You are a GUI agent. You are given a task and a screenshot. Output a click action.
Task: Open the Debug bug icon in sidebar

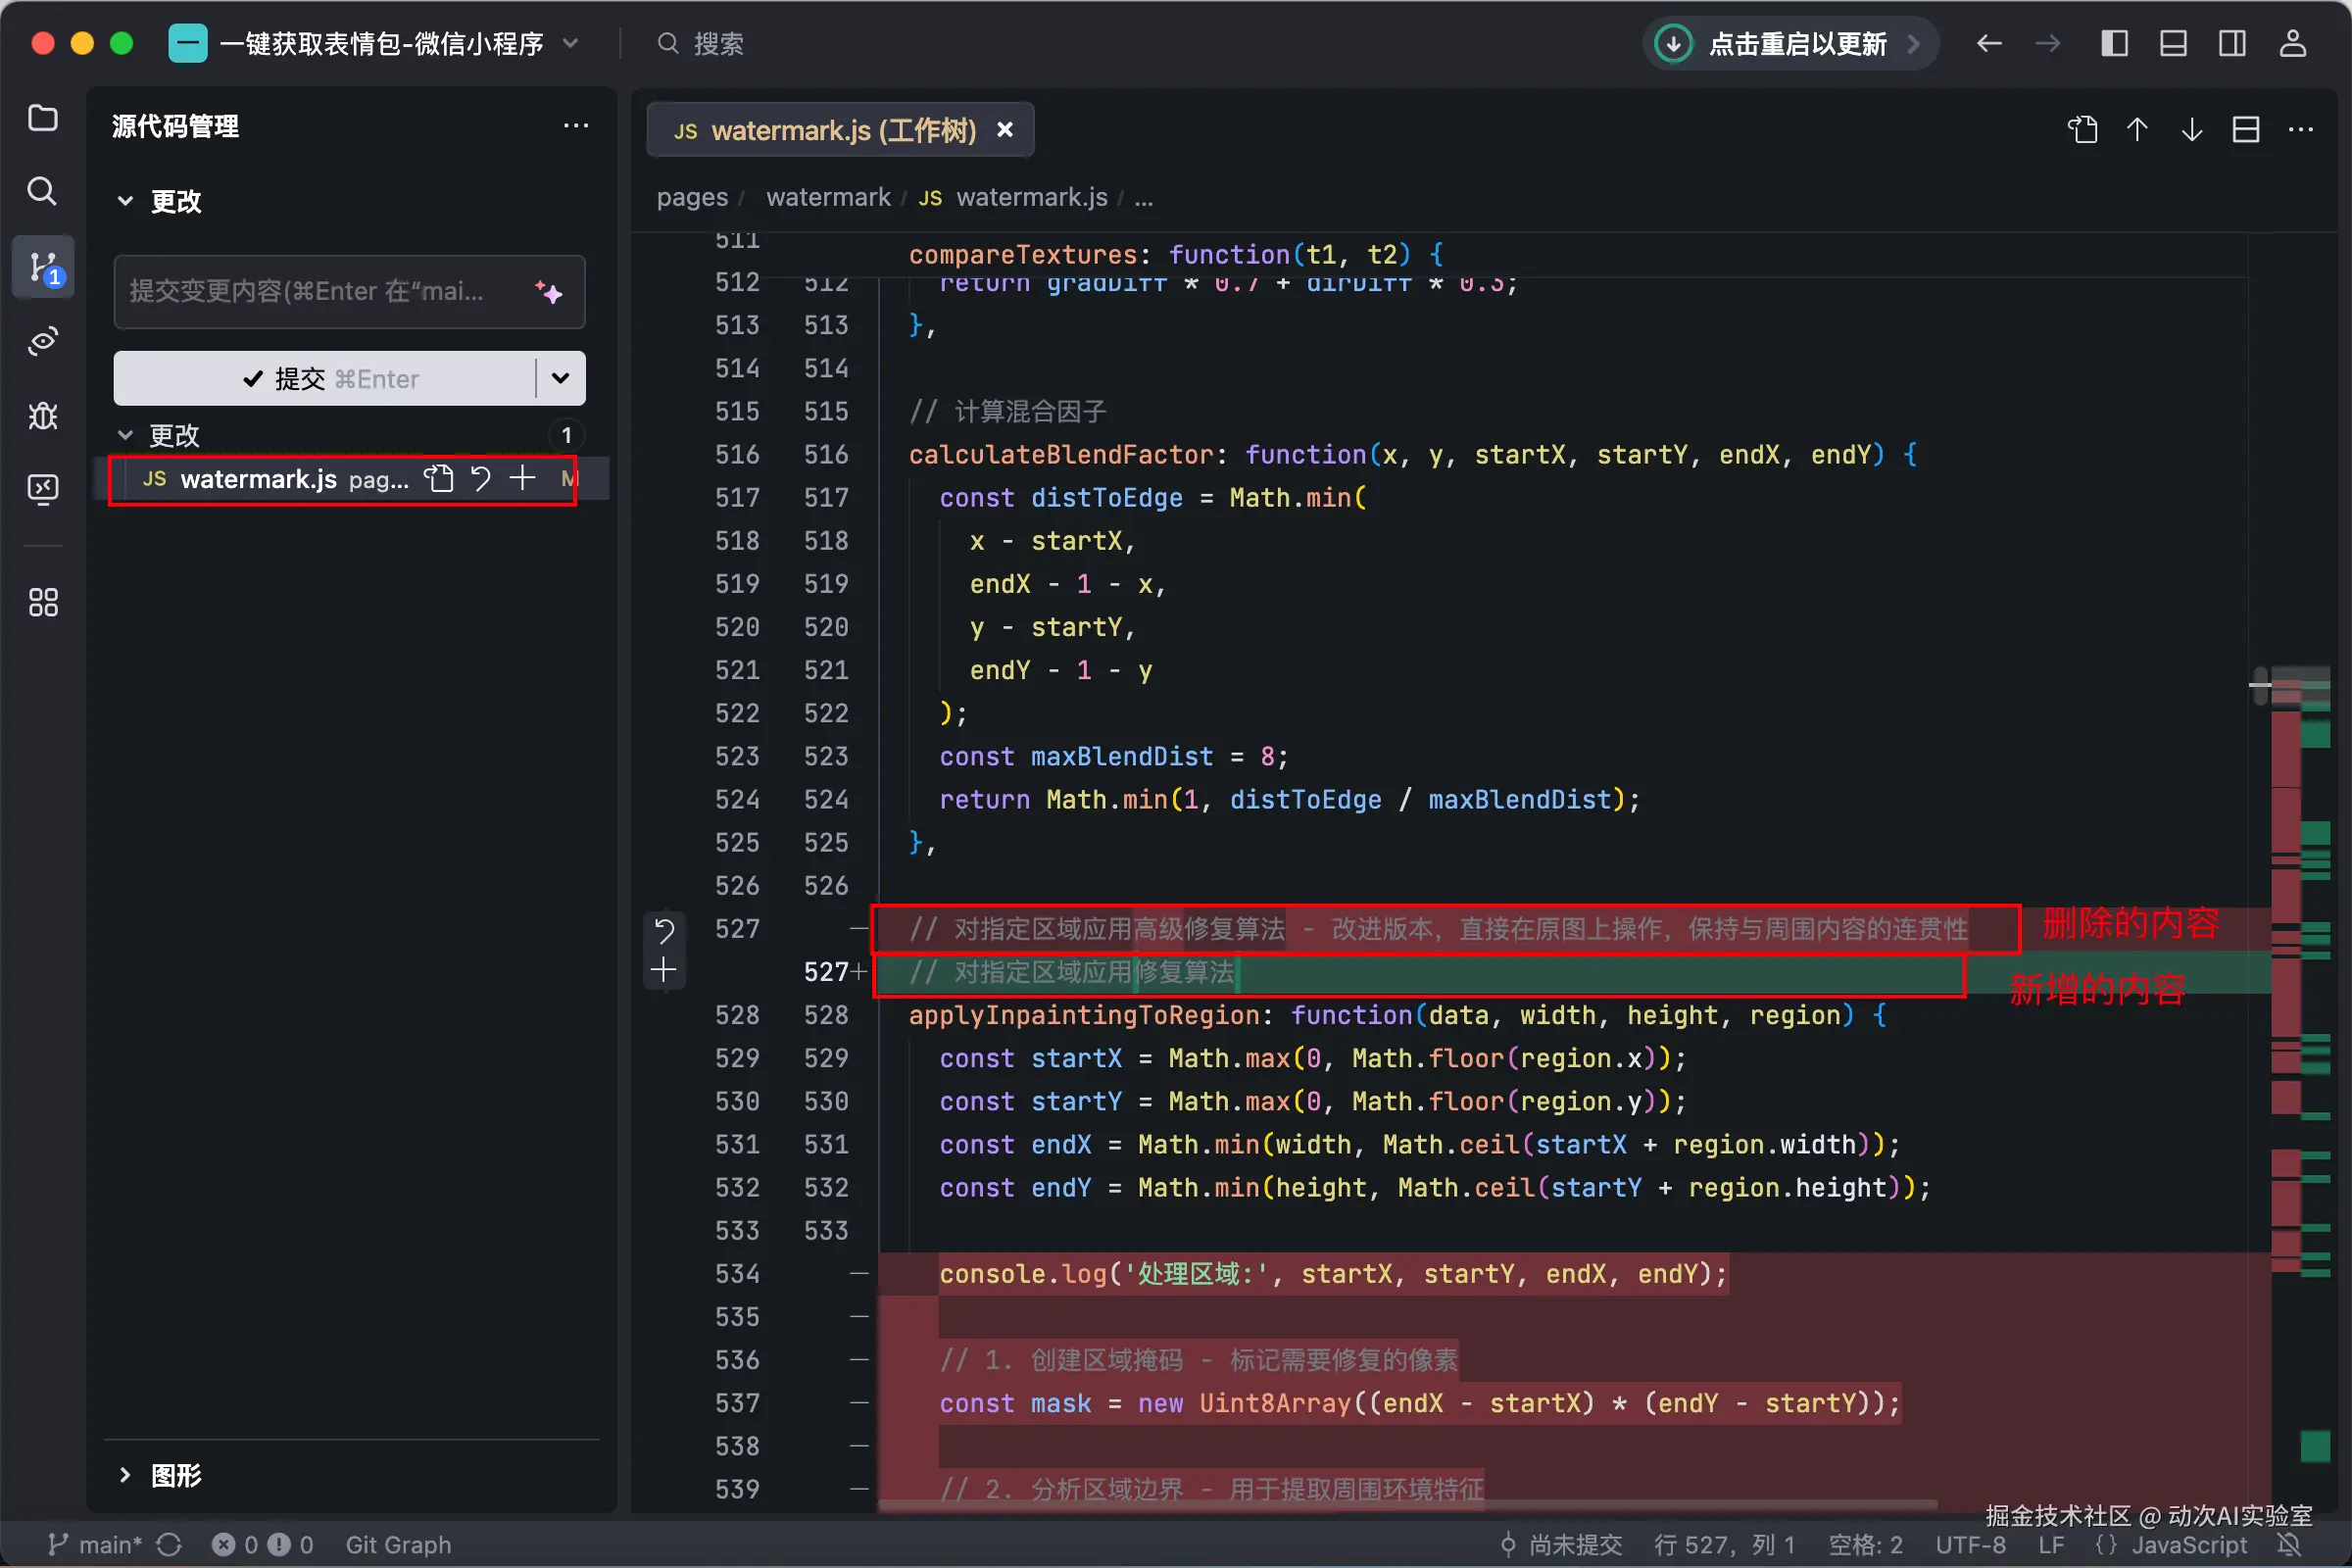tap(42, 415)
